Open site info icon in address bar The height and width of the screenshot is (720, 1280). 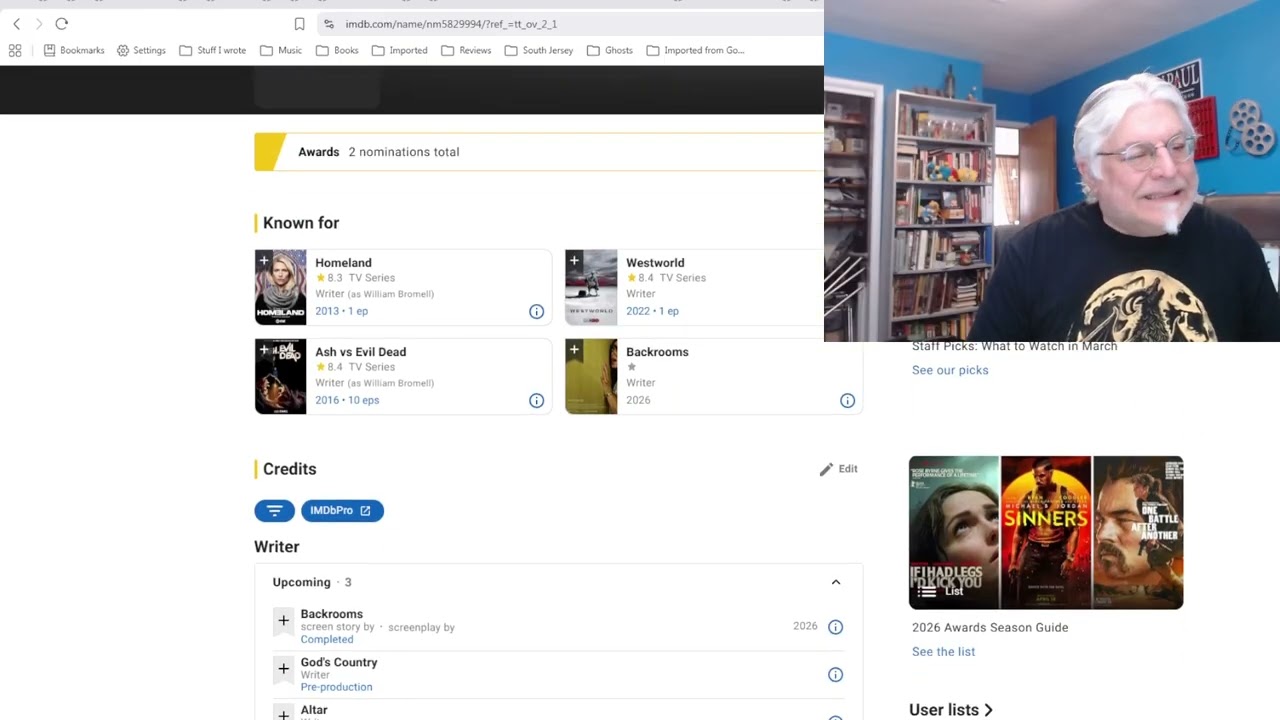329,24
